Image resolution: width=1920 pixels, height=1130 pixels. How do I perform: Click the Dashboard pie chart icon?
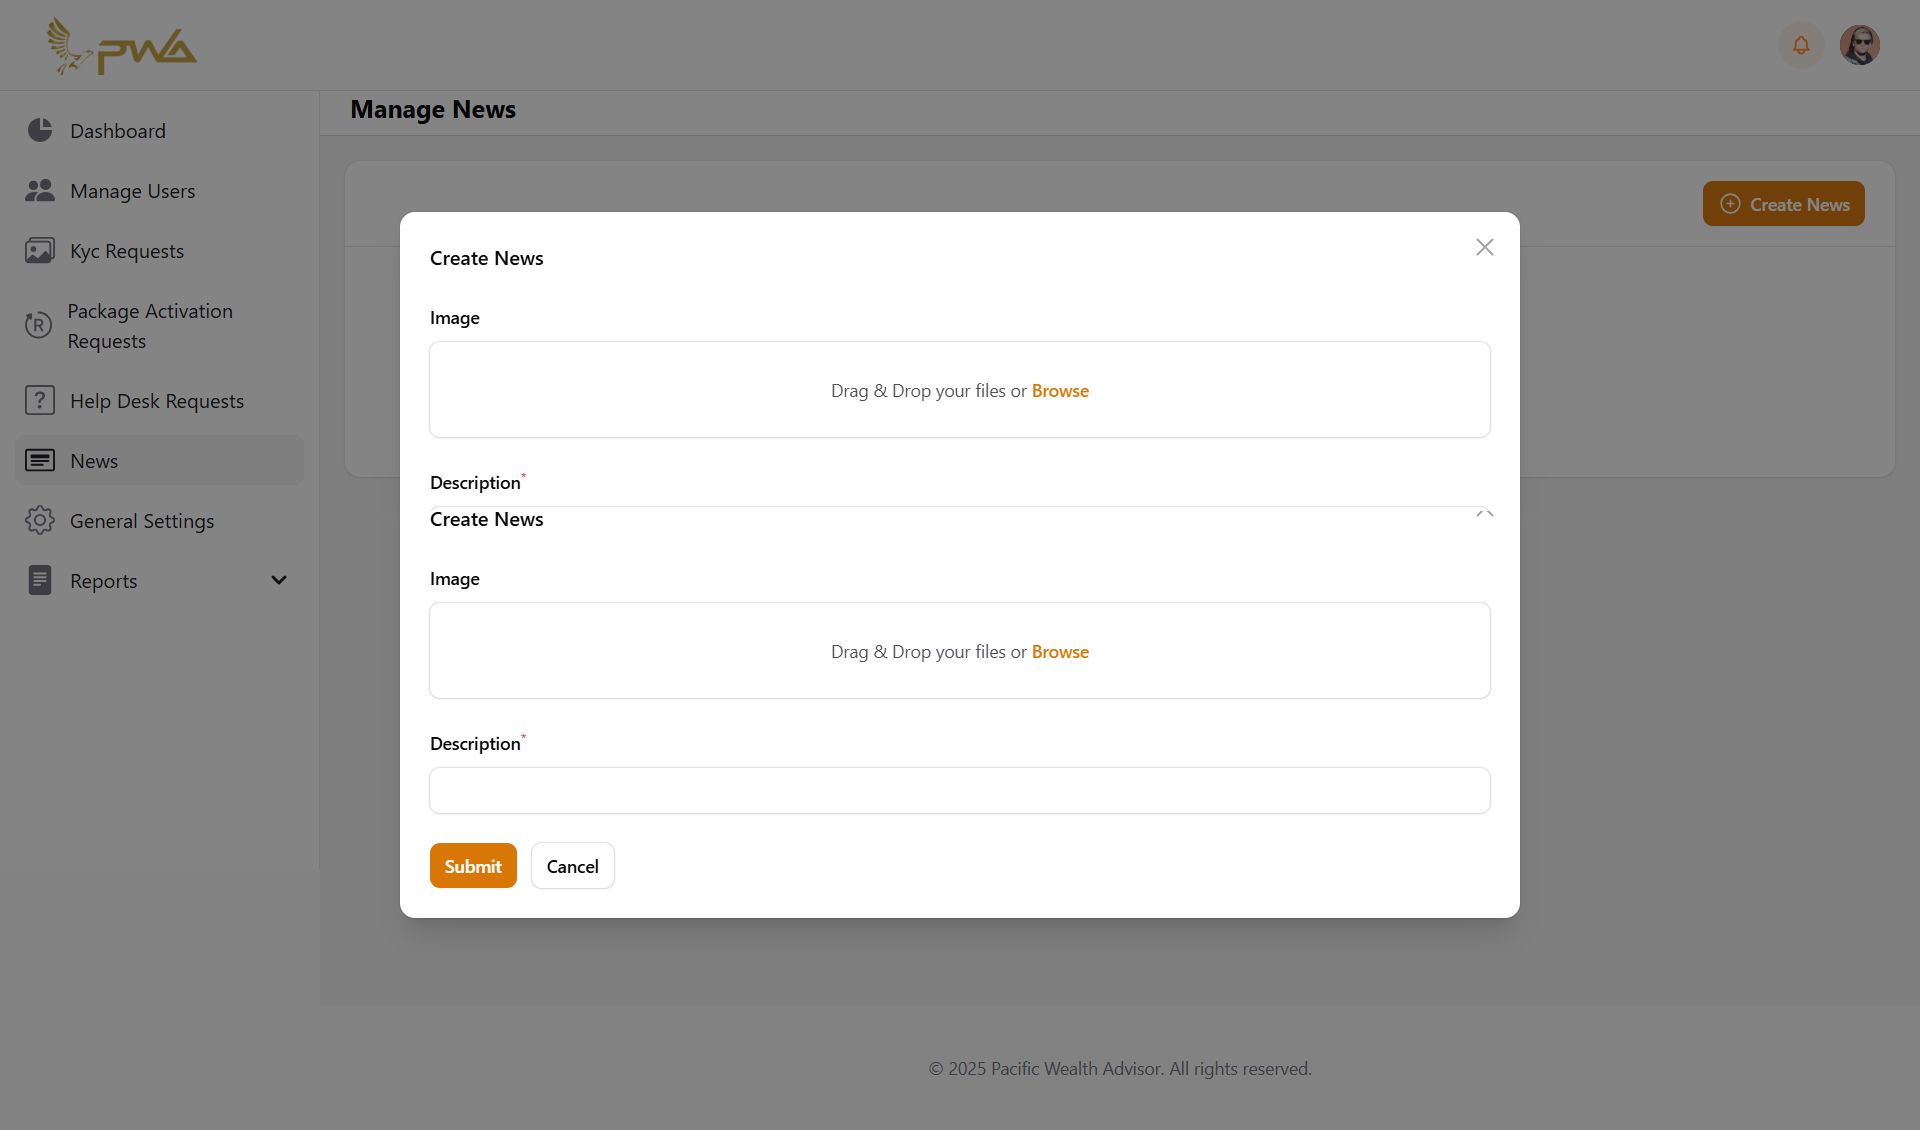40,130
